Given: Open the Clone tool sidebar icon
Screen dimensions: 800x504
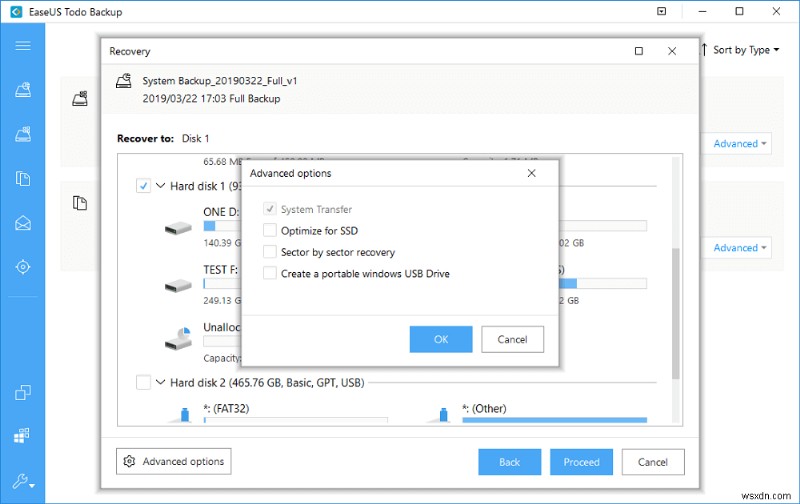Looking at the screenshot, I should [x=22, y=392].
